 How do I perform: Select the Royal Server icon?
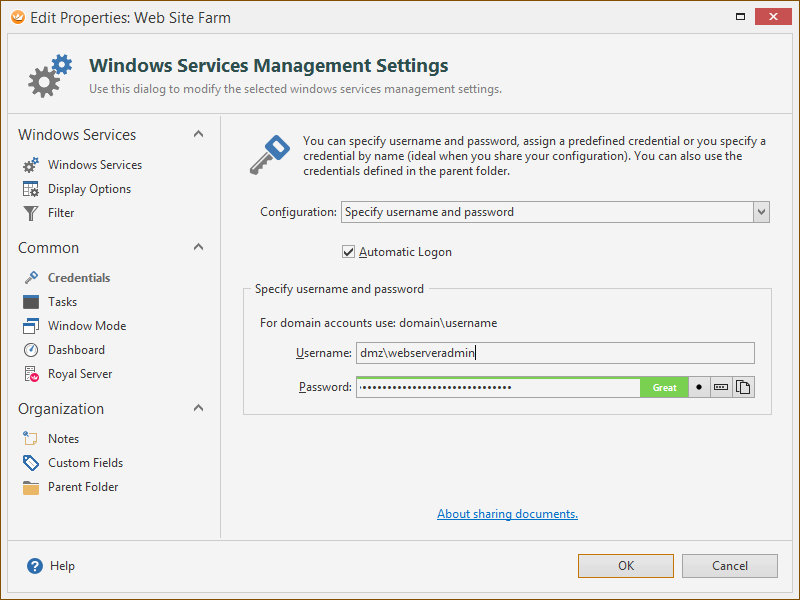[31, 374]
